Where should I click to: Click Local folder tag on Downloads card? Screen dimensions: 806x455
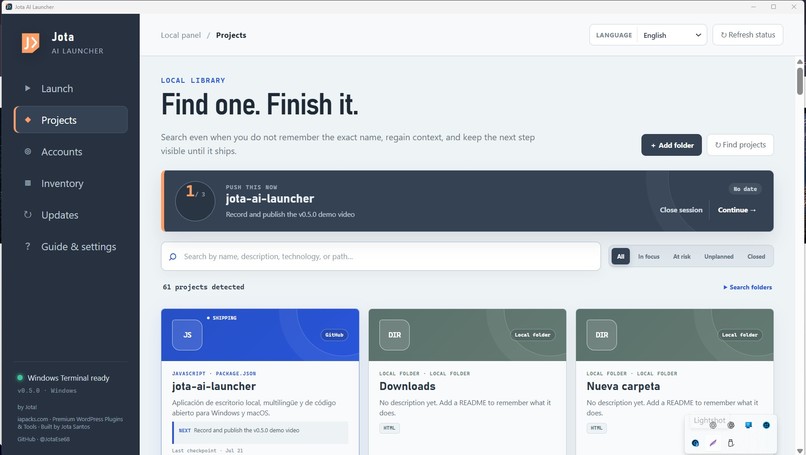[532, 335]
